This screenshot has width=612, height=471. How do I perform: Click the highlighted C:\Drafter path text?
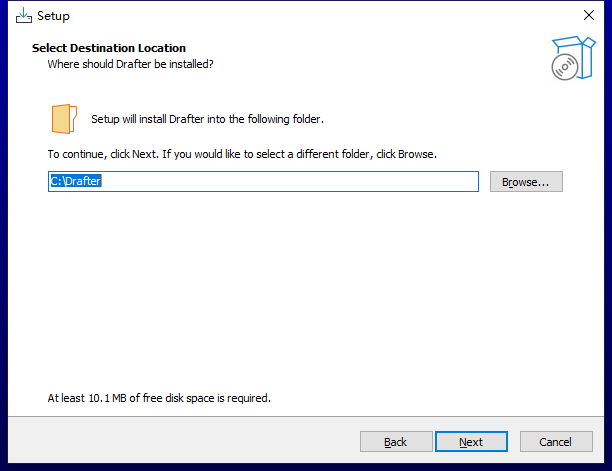[x=76, y=181]
